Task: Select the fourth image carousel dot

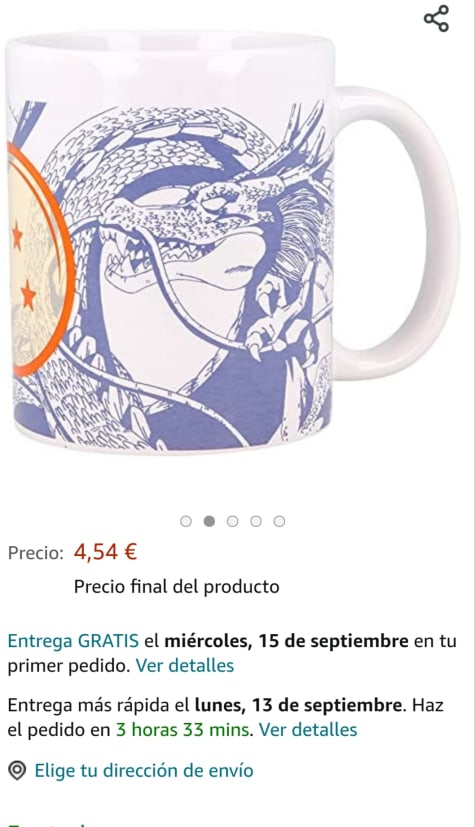Action: 256,521
